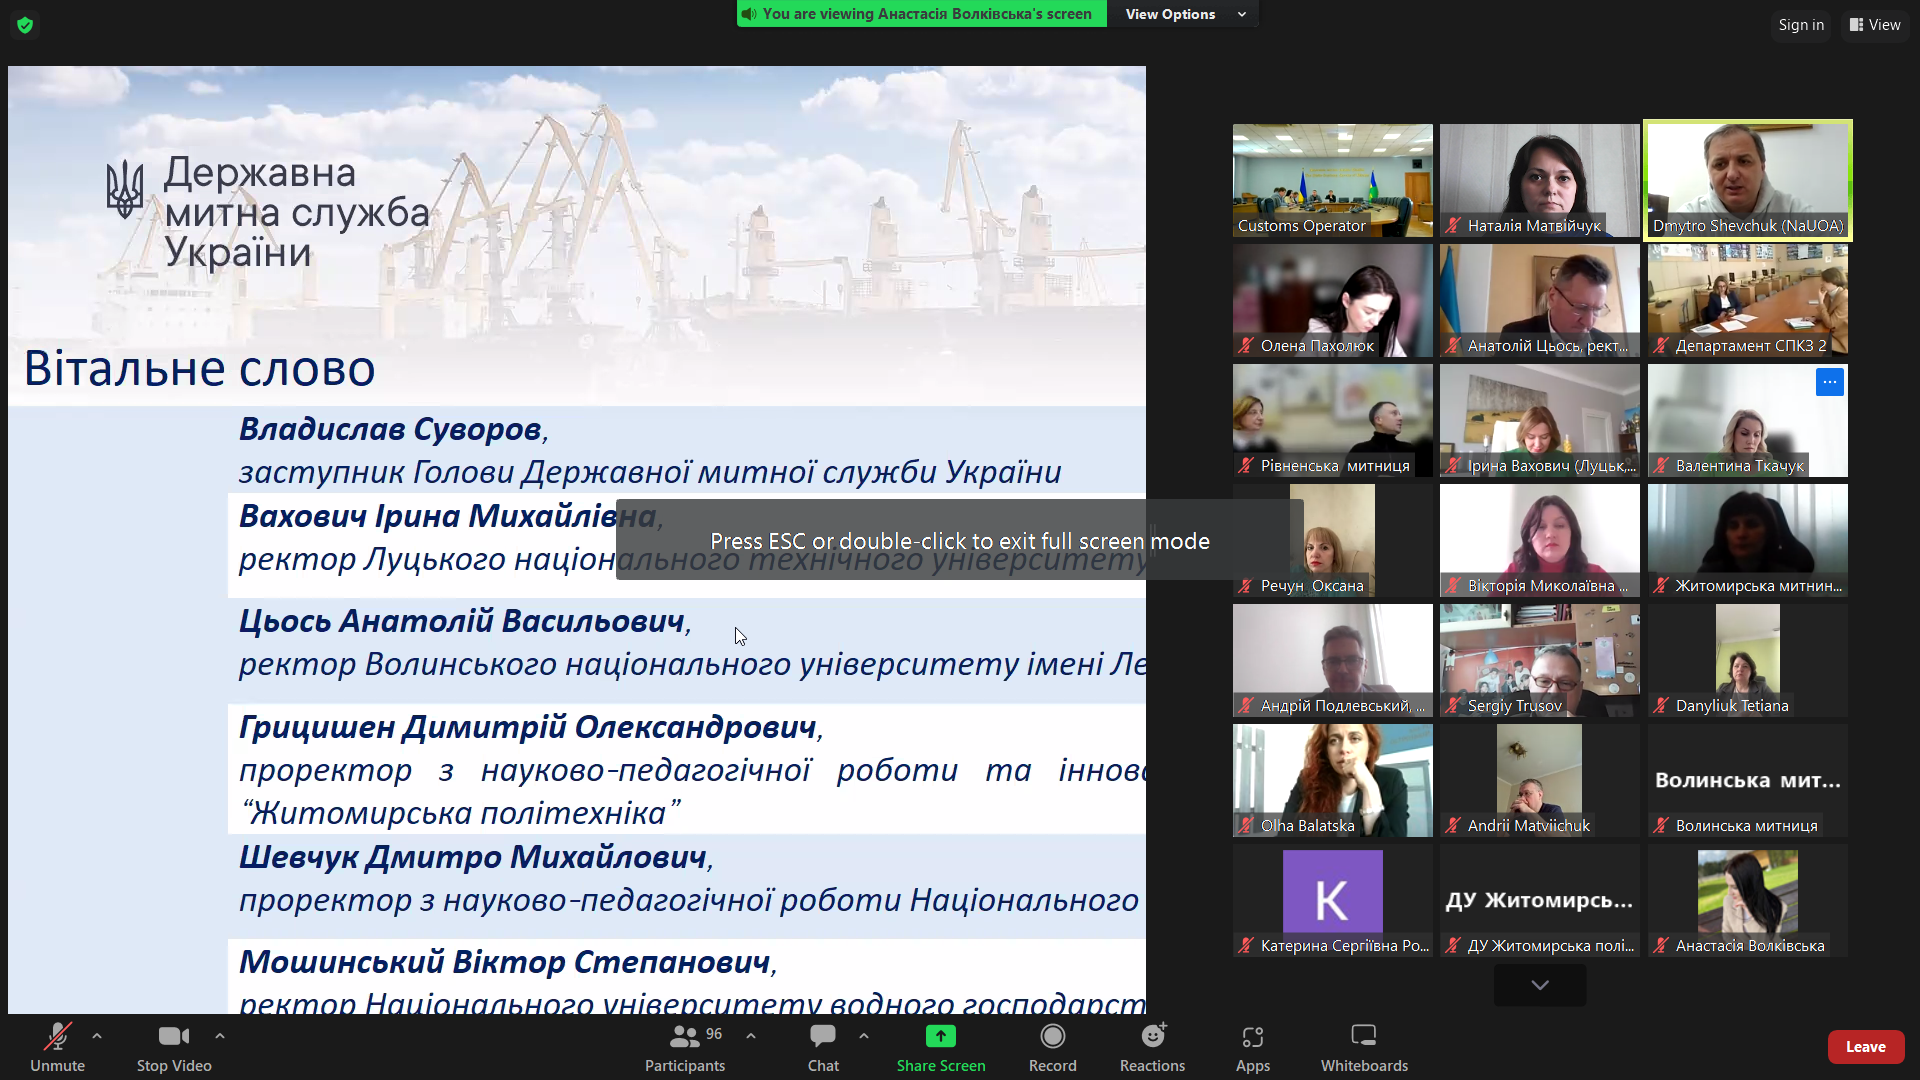Click the Leave button

click(1865, 1046)
